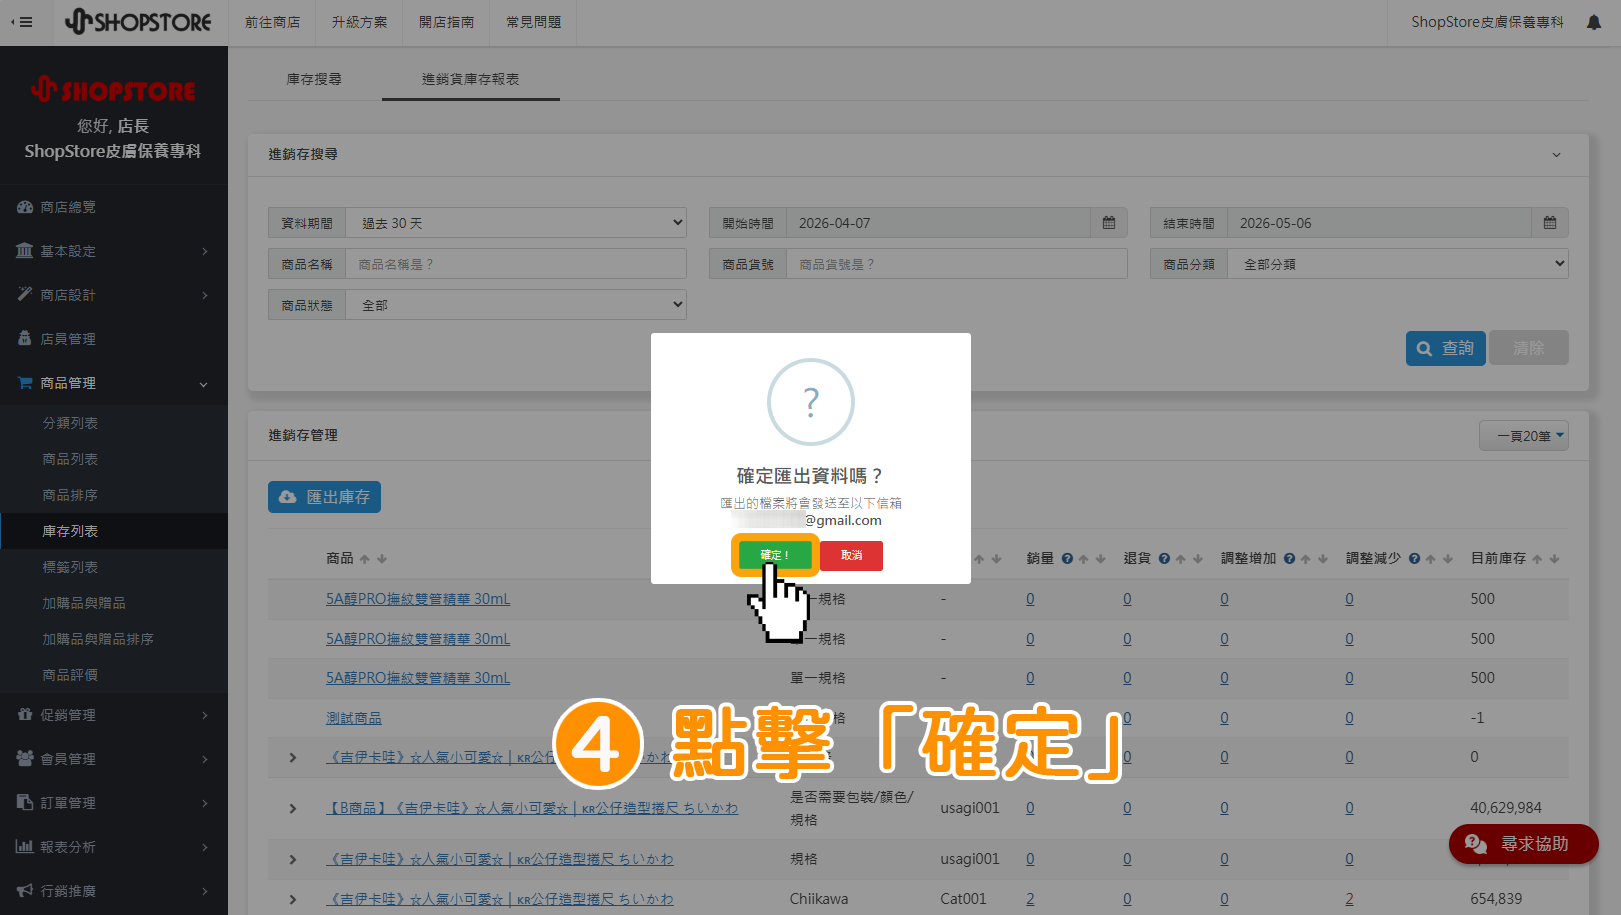Screen dimensions: 1621x915
Task: Open 前往商店 in top menu
Action: click(x=273, y=22)
